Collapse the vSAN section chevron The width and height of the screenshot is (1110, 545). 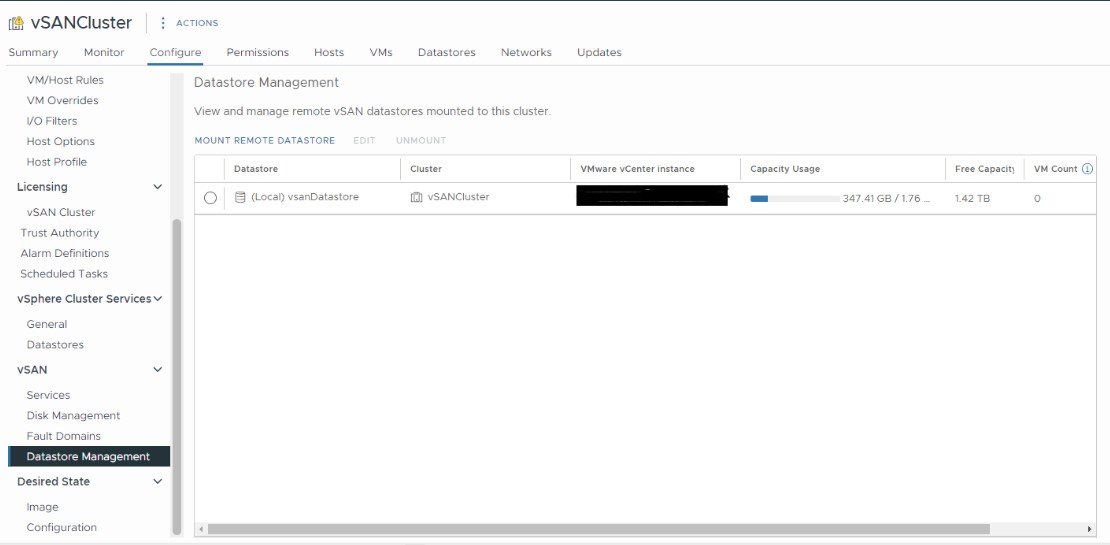point(157,370)
